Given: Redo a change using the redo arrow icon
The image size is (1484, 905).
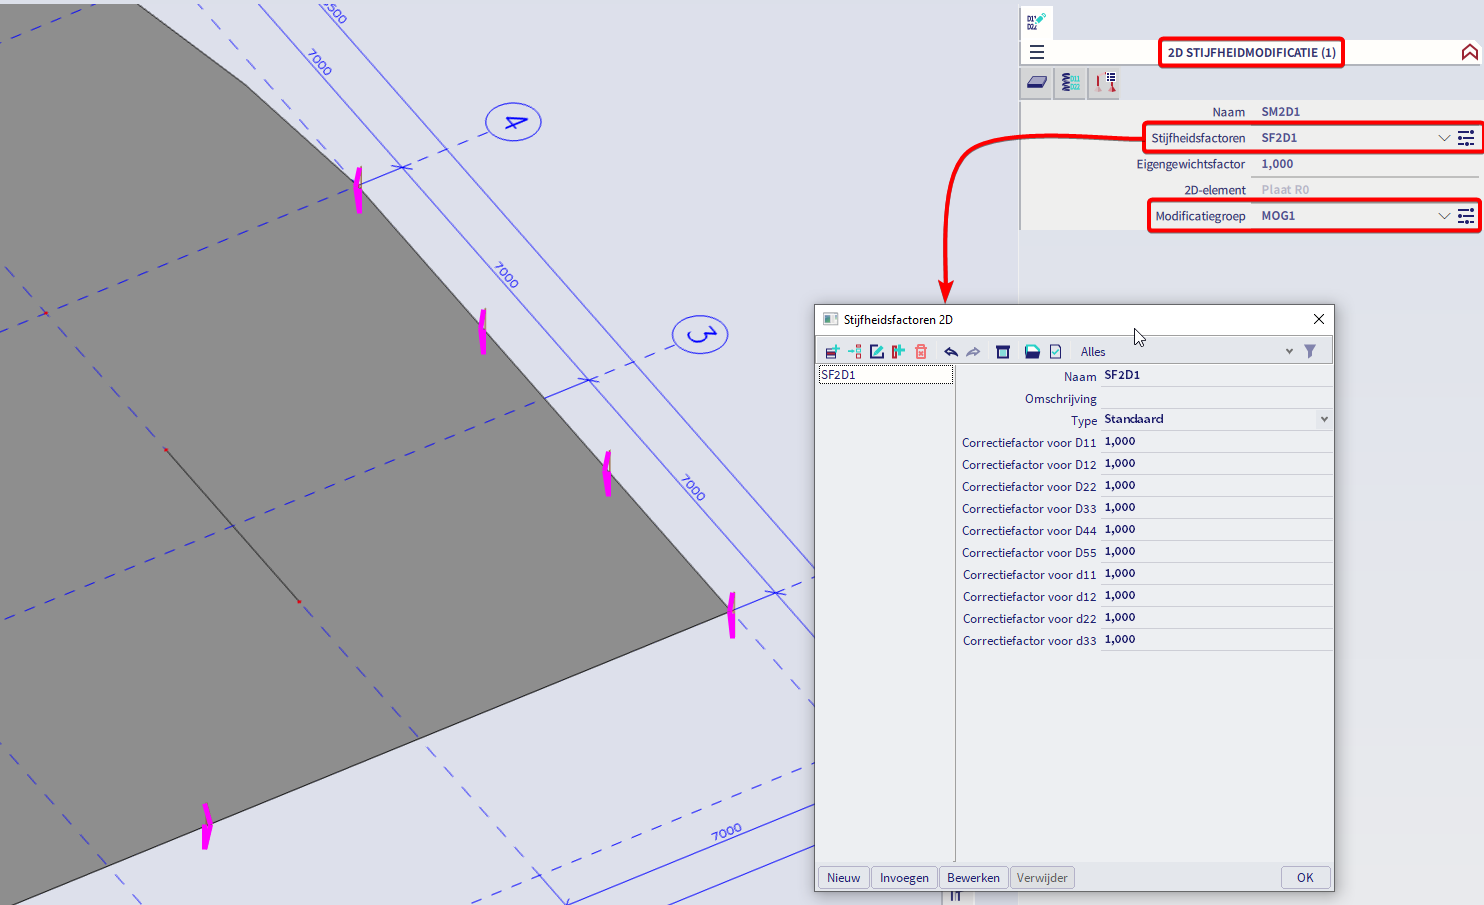Looking at the screenshot, I should point(973,351).
